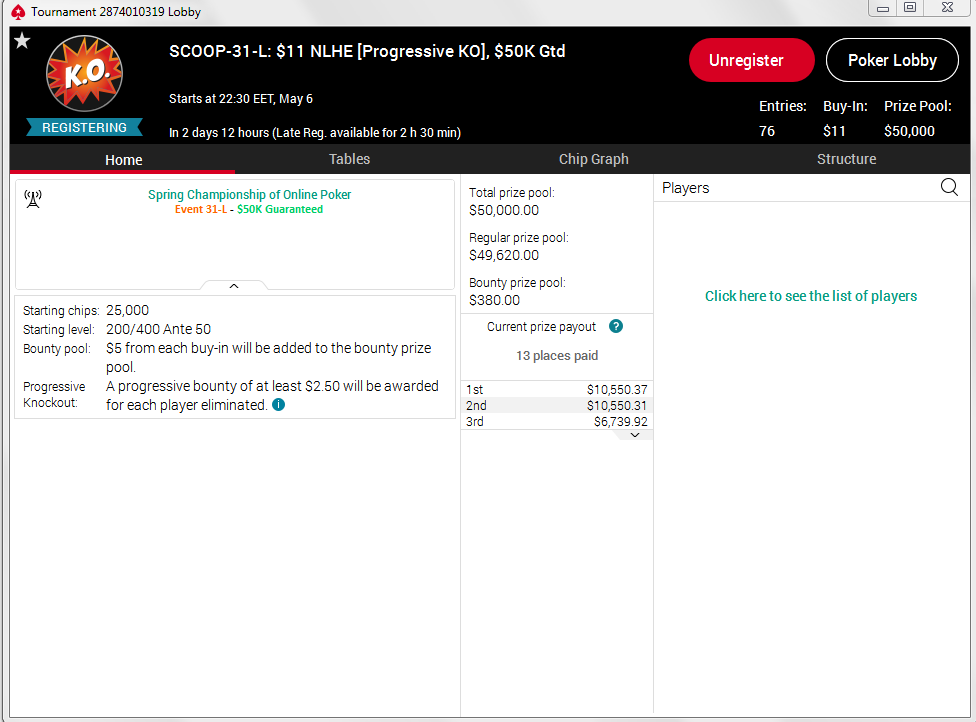976x722 pixels.
Task: Switch to the Home tab
Action: 123,160
